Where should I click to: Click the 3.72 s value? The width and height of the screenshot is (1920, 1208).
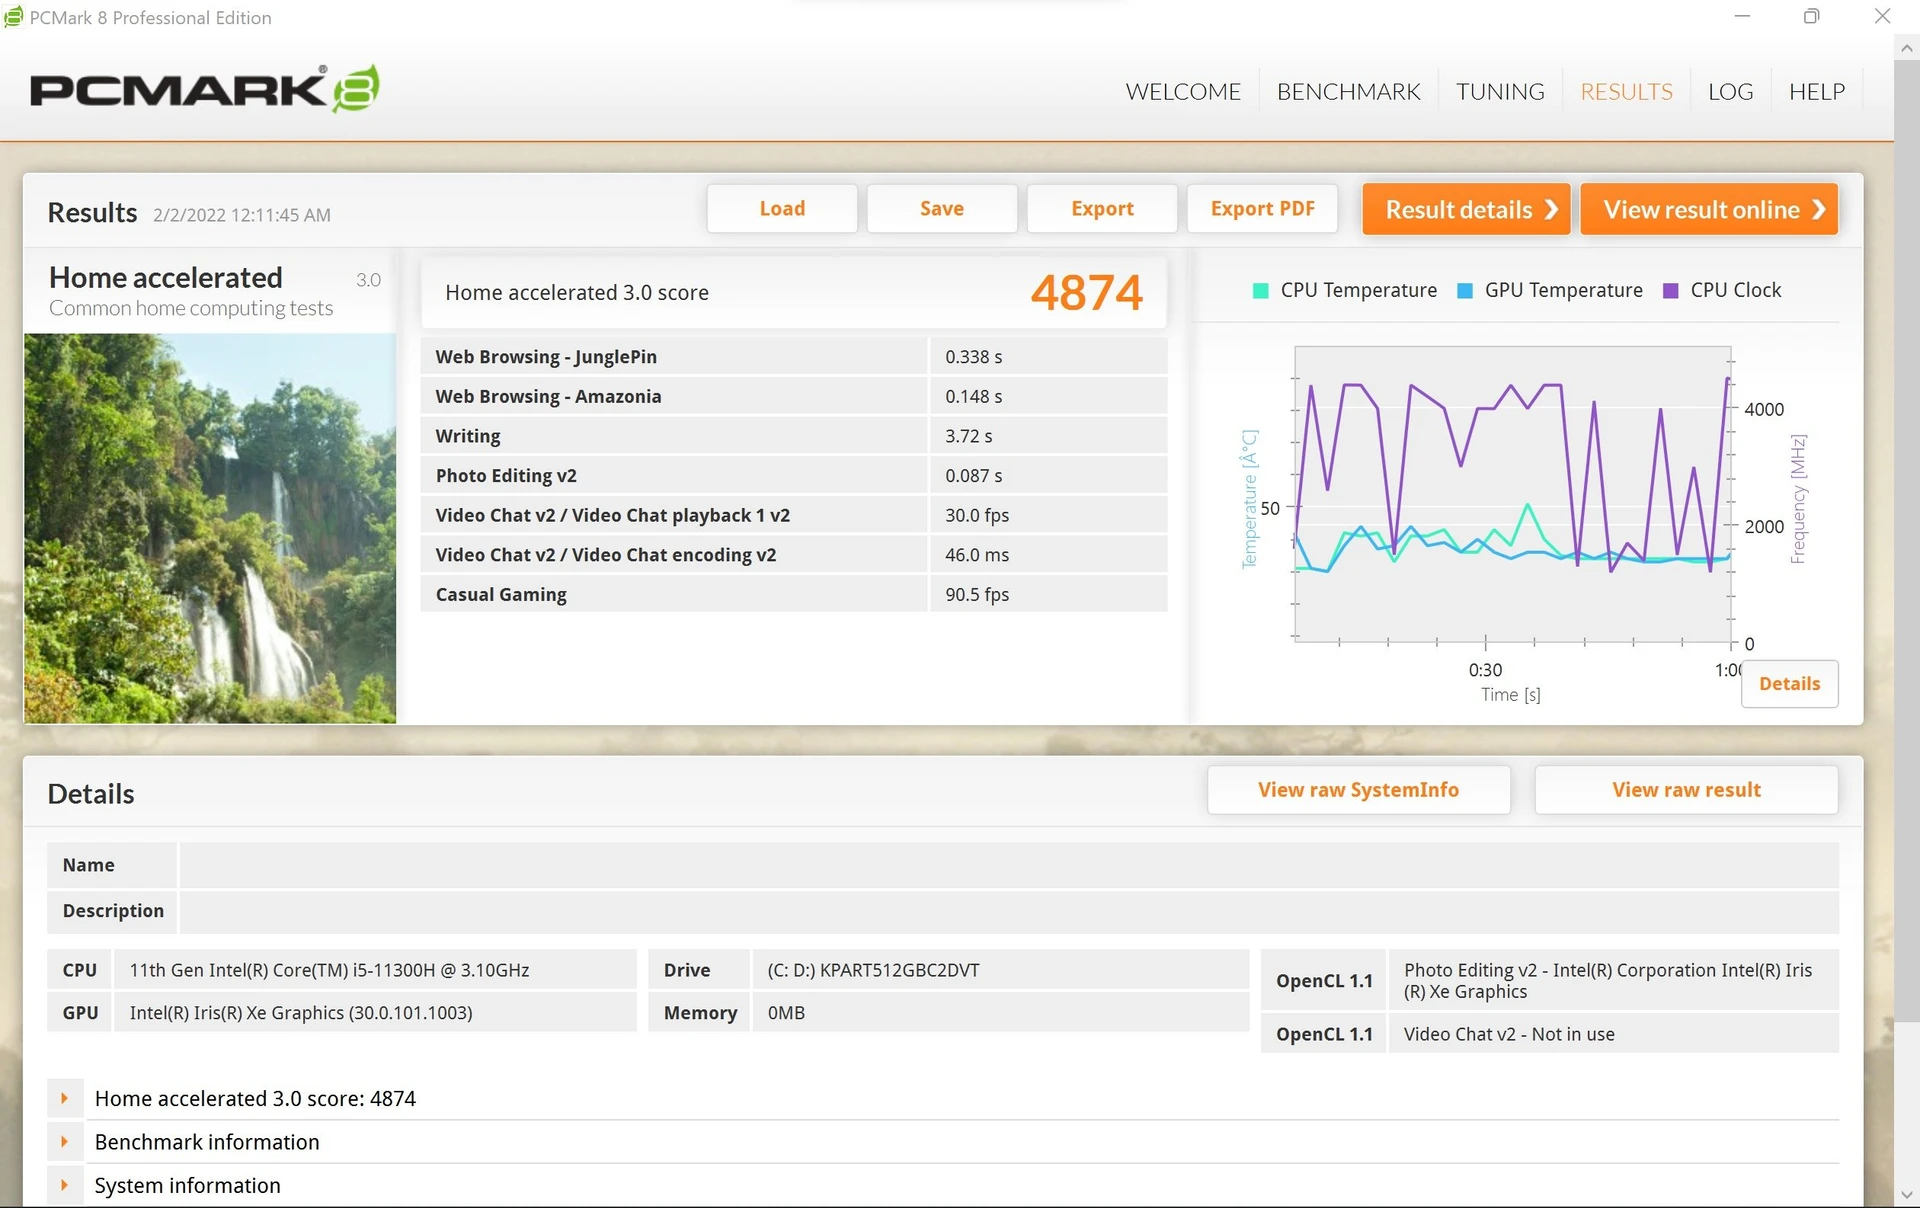(x=969, y=436)
